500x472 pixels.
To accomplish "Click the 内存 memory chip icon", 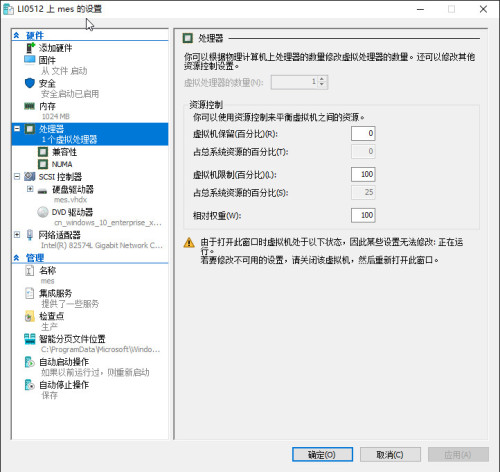I will [x=30, y=106].
